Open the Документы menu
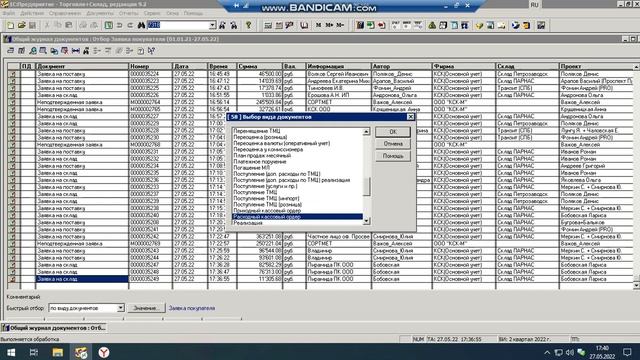This screenshot has width=640, height=360. pyautogui.click(x=100, y=13)
